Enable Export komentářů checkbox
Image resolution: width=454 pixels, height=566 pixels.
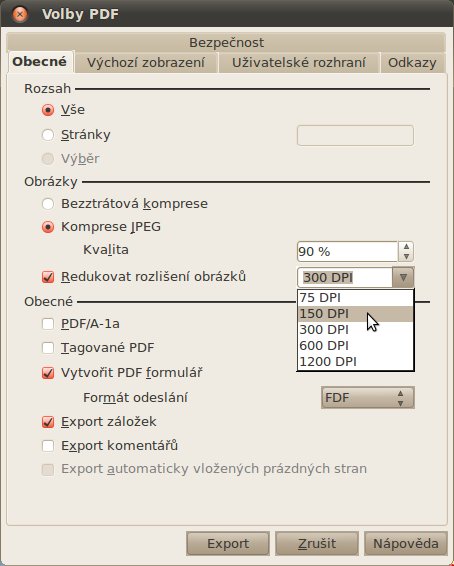click(x=48, y=446)
